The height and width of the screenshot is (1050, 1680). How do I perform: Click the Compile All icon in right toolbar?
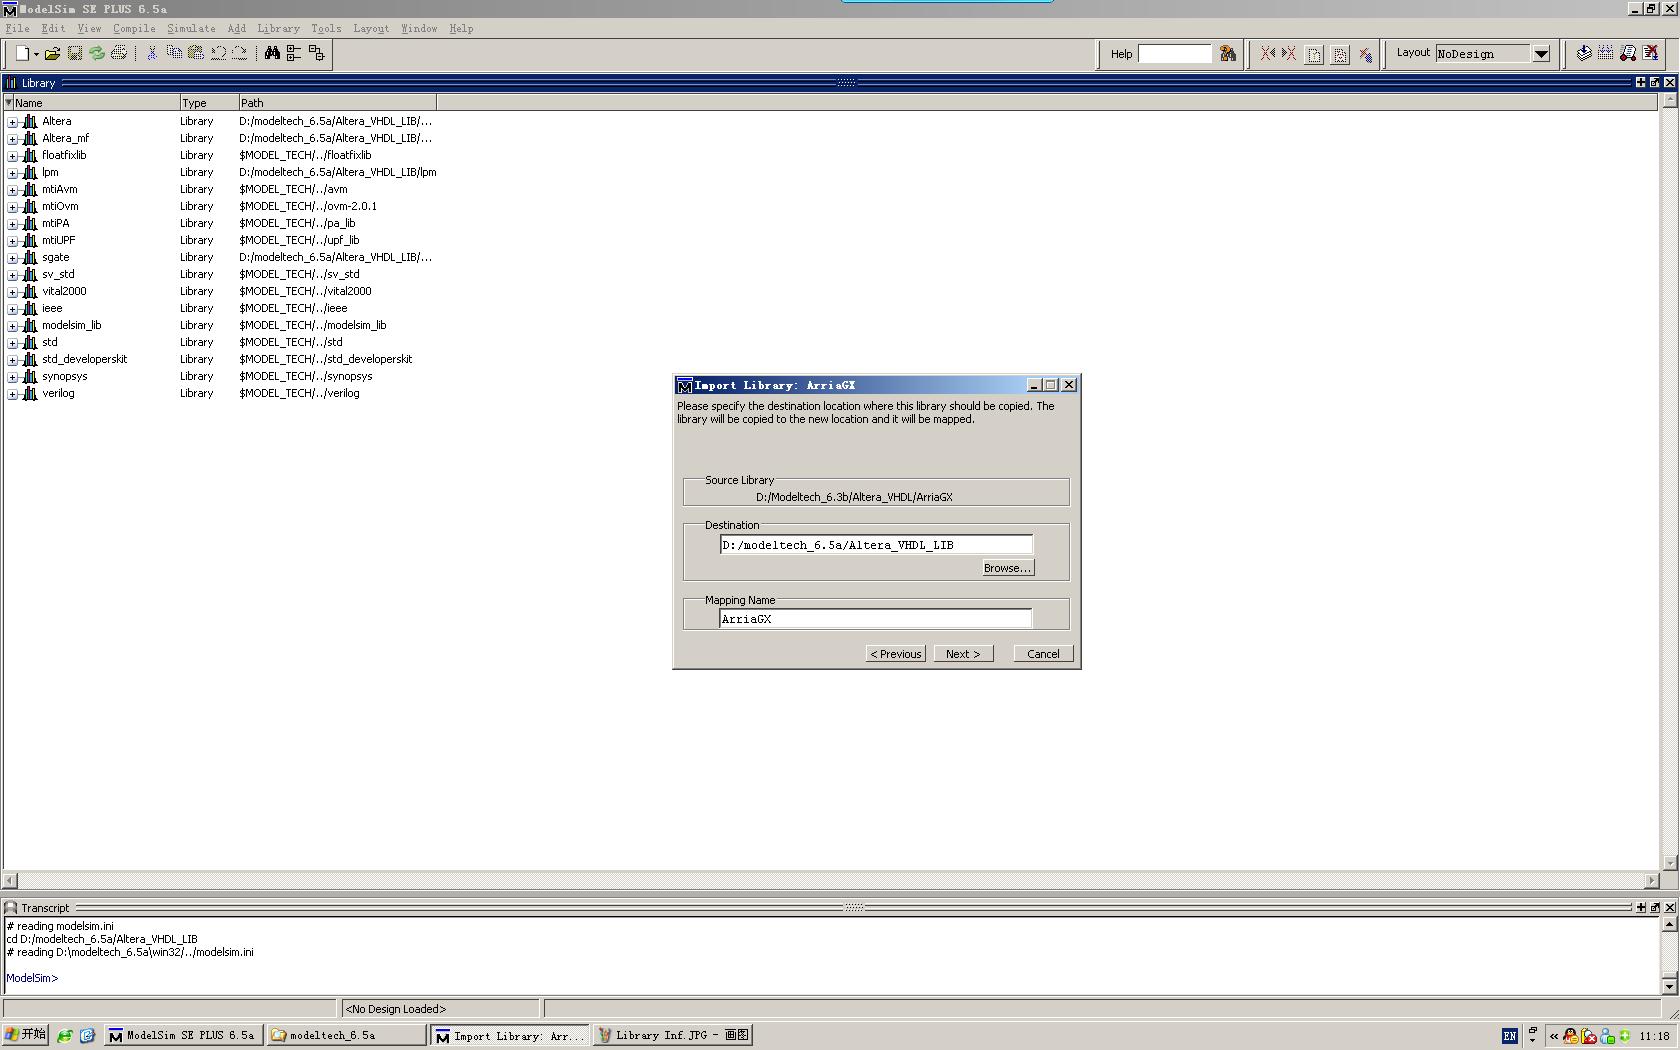point(1606,53)
